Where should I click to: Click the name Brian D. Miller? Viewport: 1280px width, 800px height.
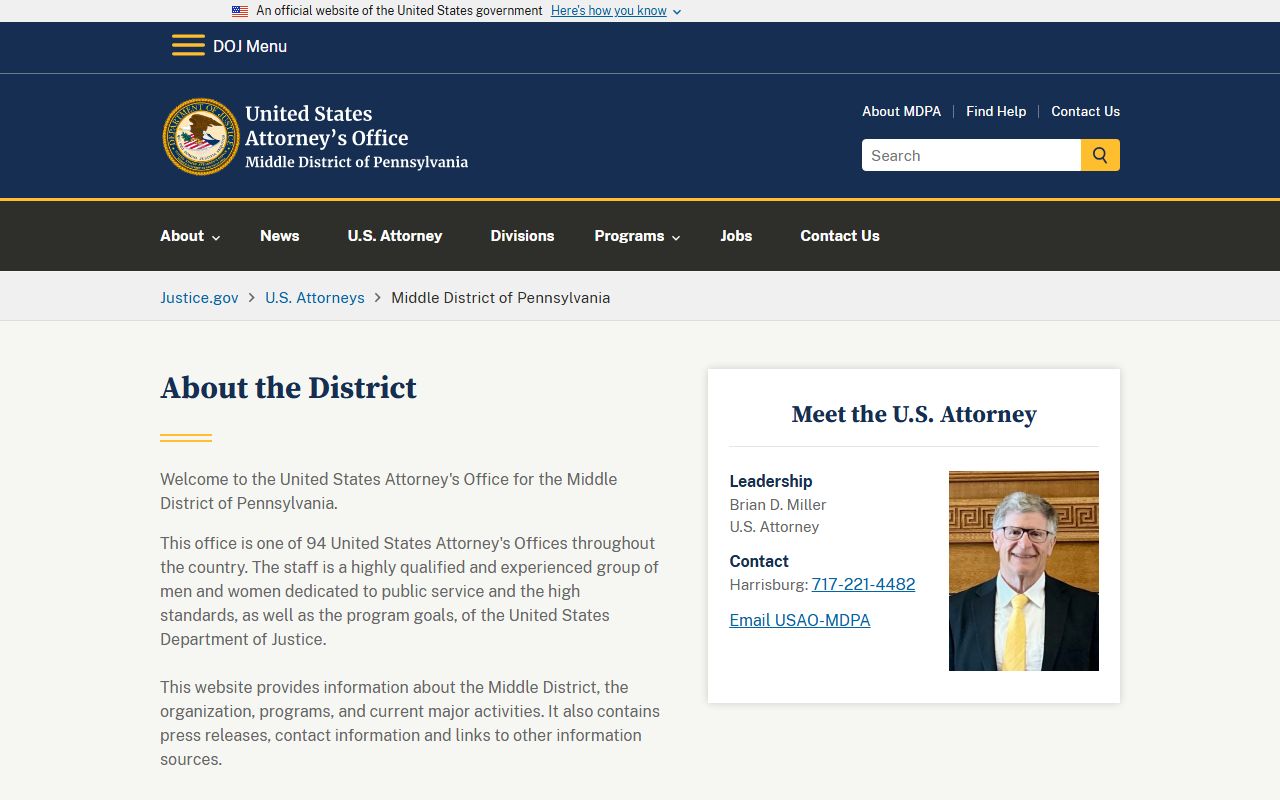[778, 505]
